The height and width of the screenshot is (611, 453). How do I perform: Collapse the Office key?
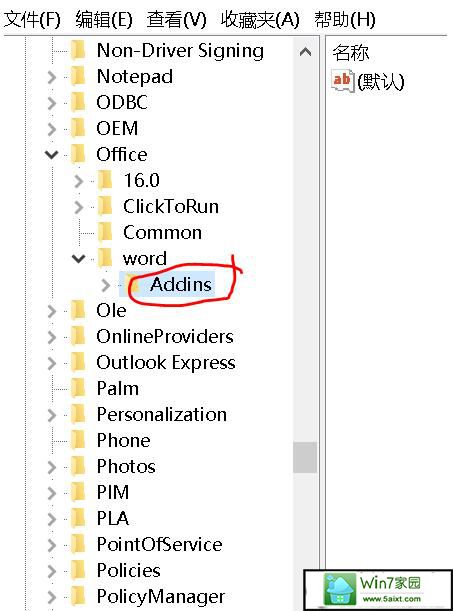(51, 155)
